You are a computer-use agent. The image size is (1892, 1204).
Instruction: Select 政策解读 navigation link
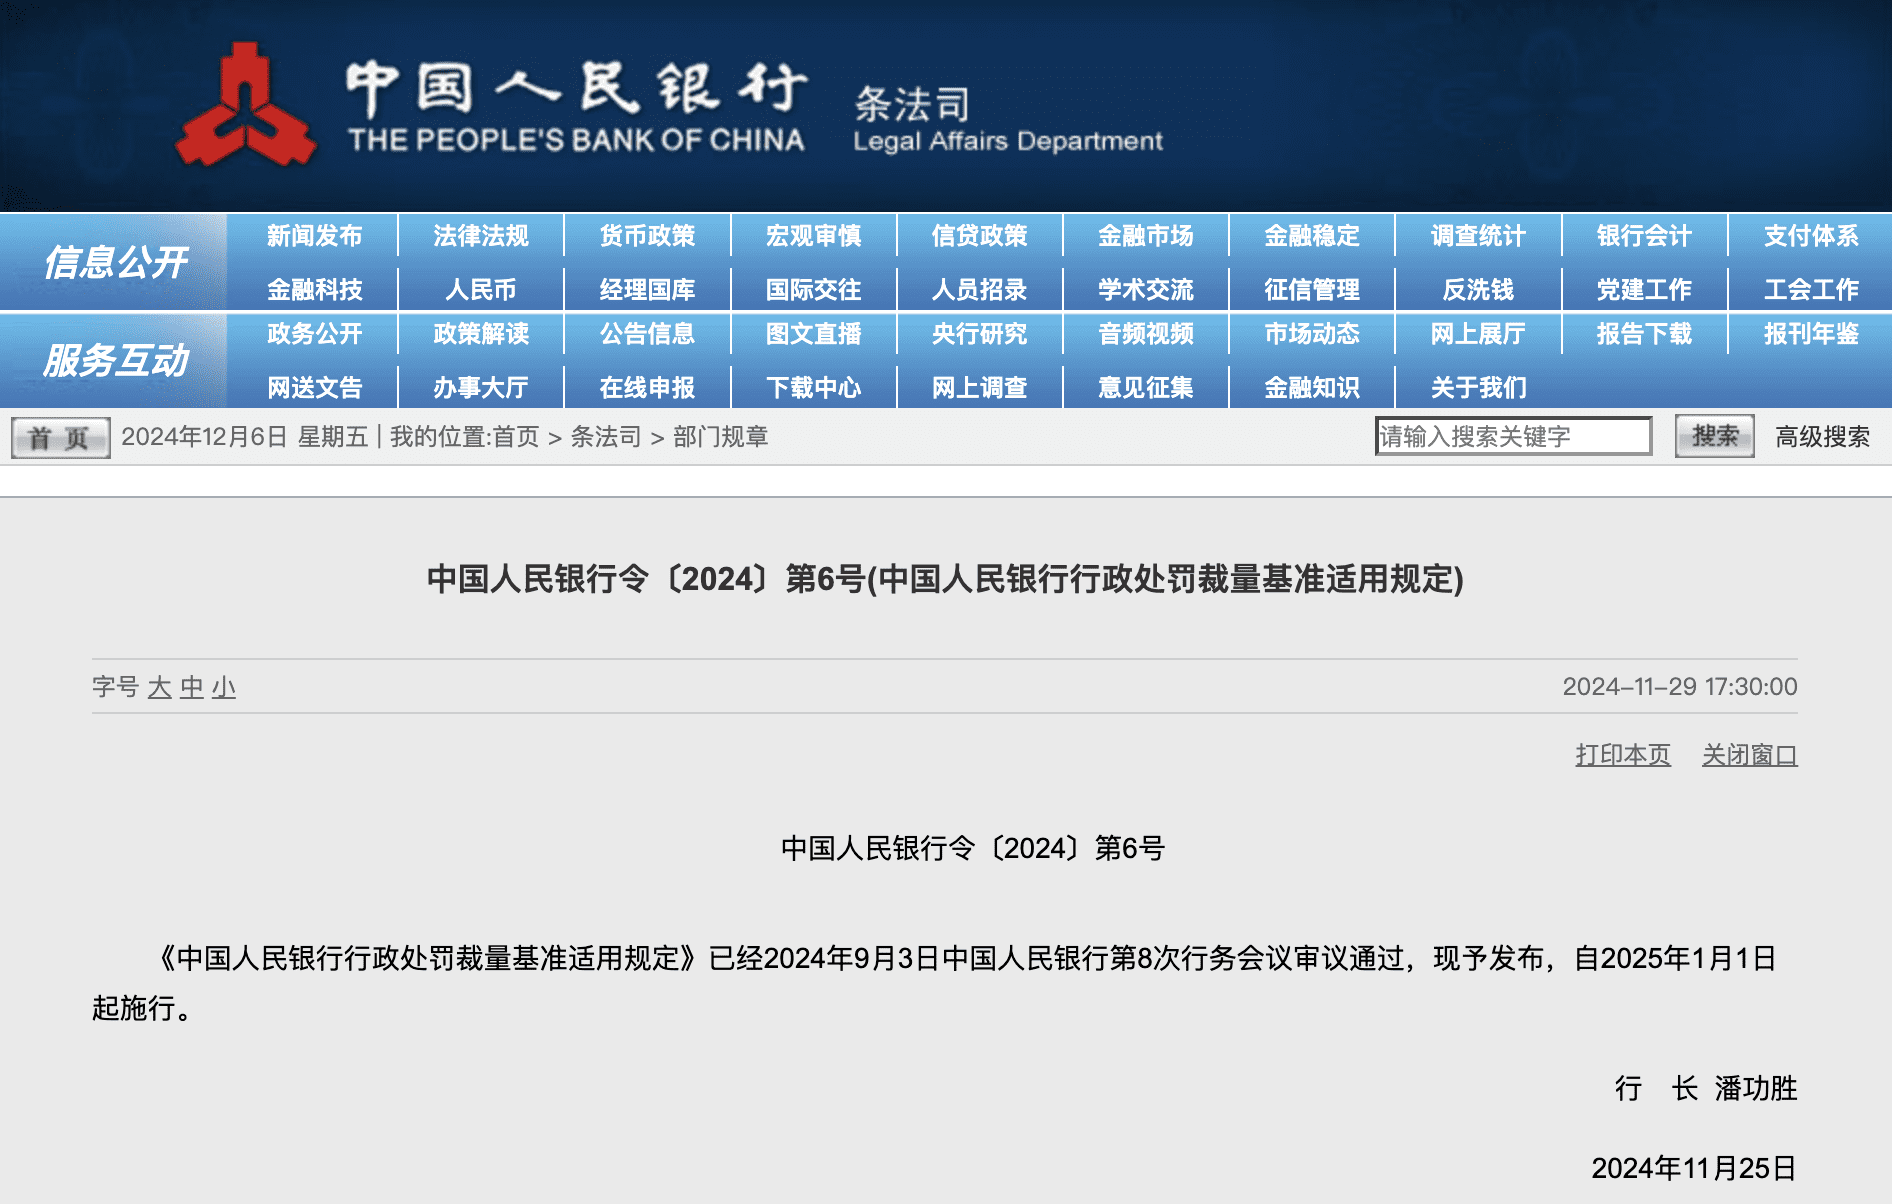click(481, 334)
